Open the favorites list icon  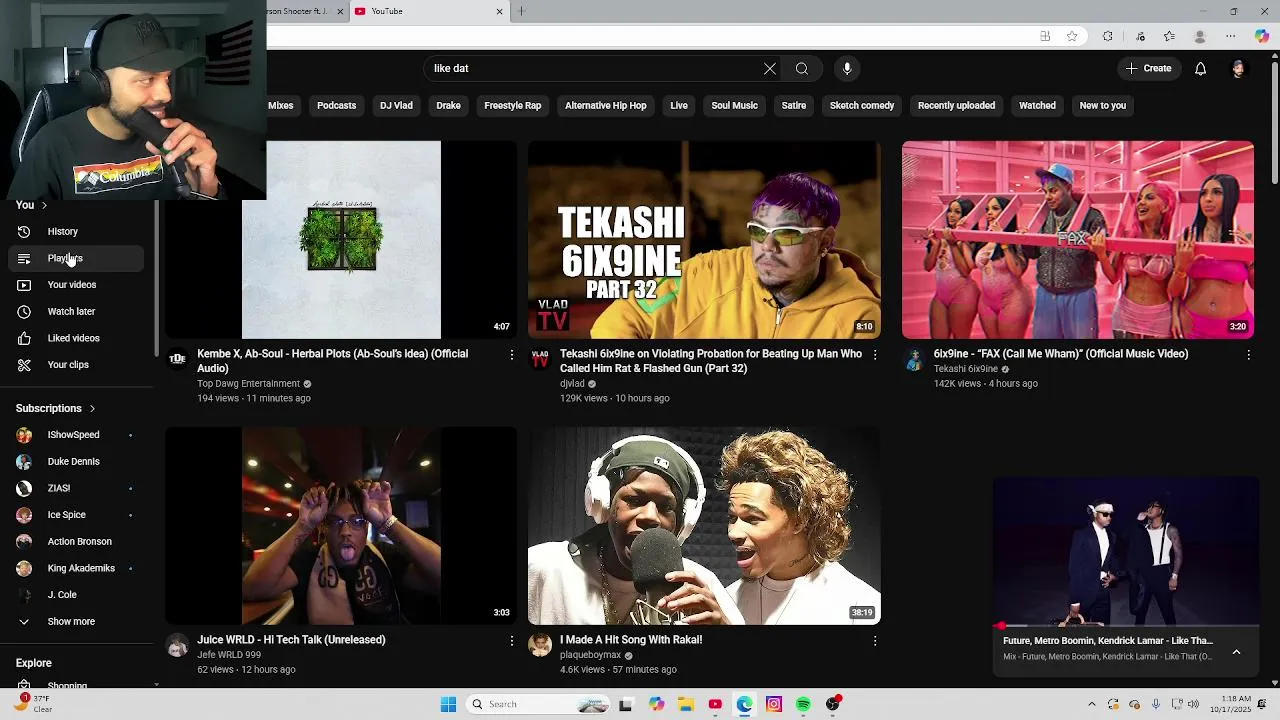tap(1169, 36)
